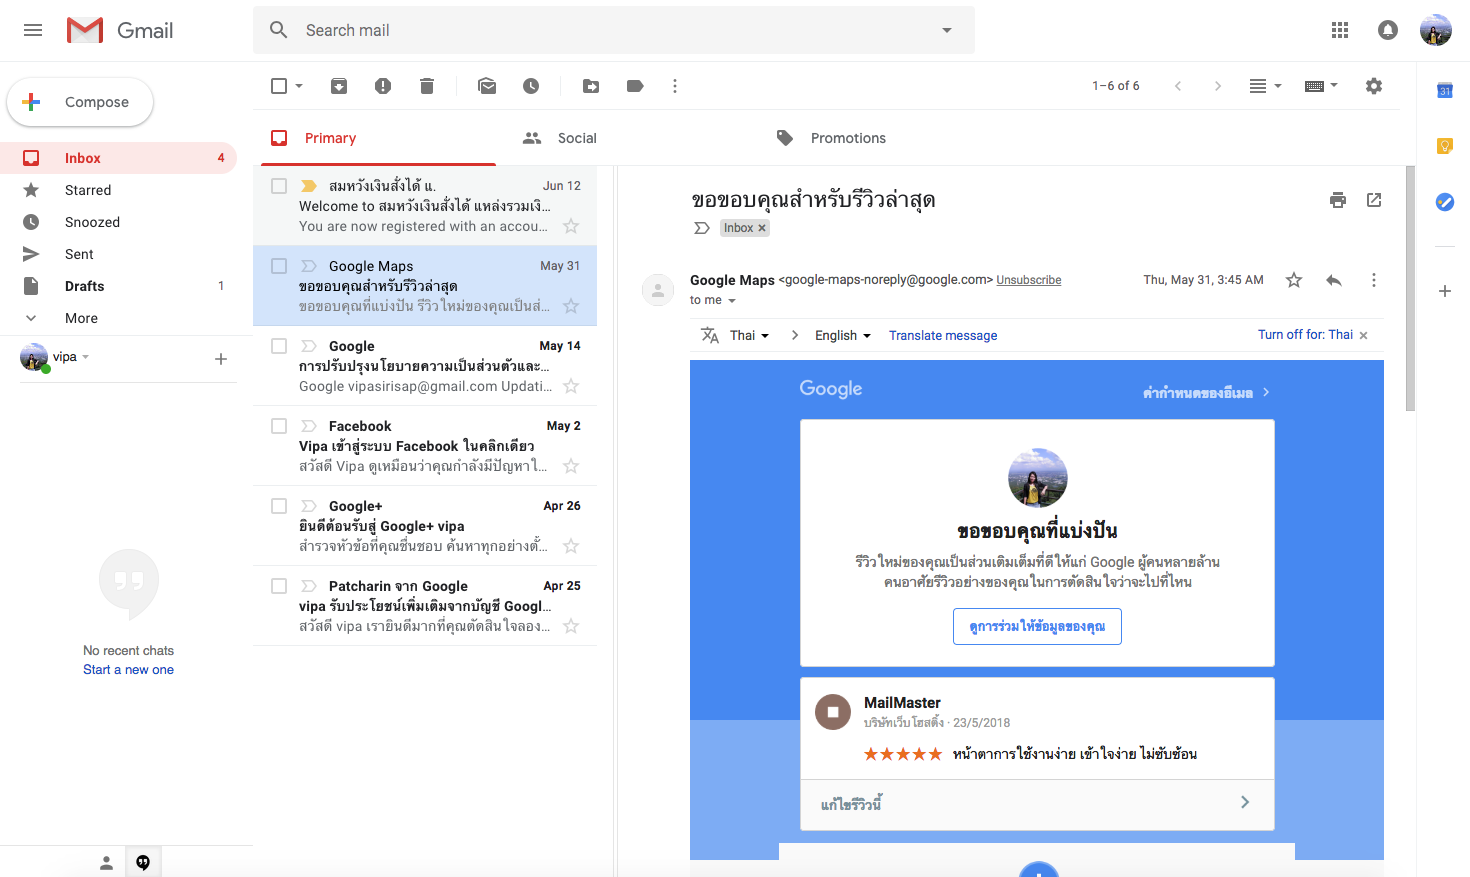Open the Inbox folder

click(118, 158)
